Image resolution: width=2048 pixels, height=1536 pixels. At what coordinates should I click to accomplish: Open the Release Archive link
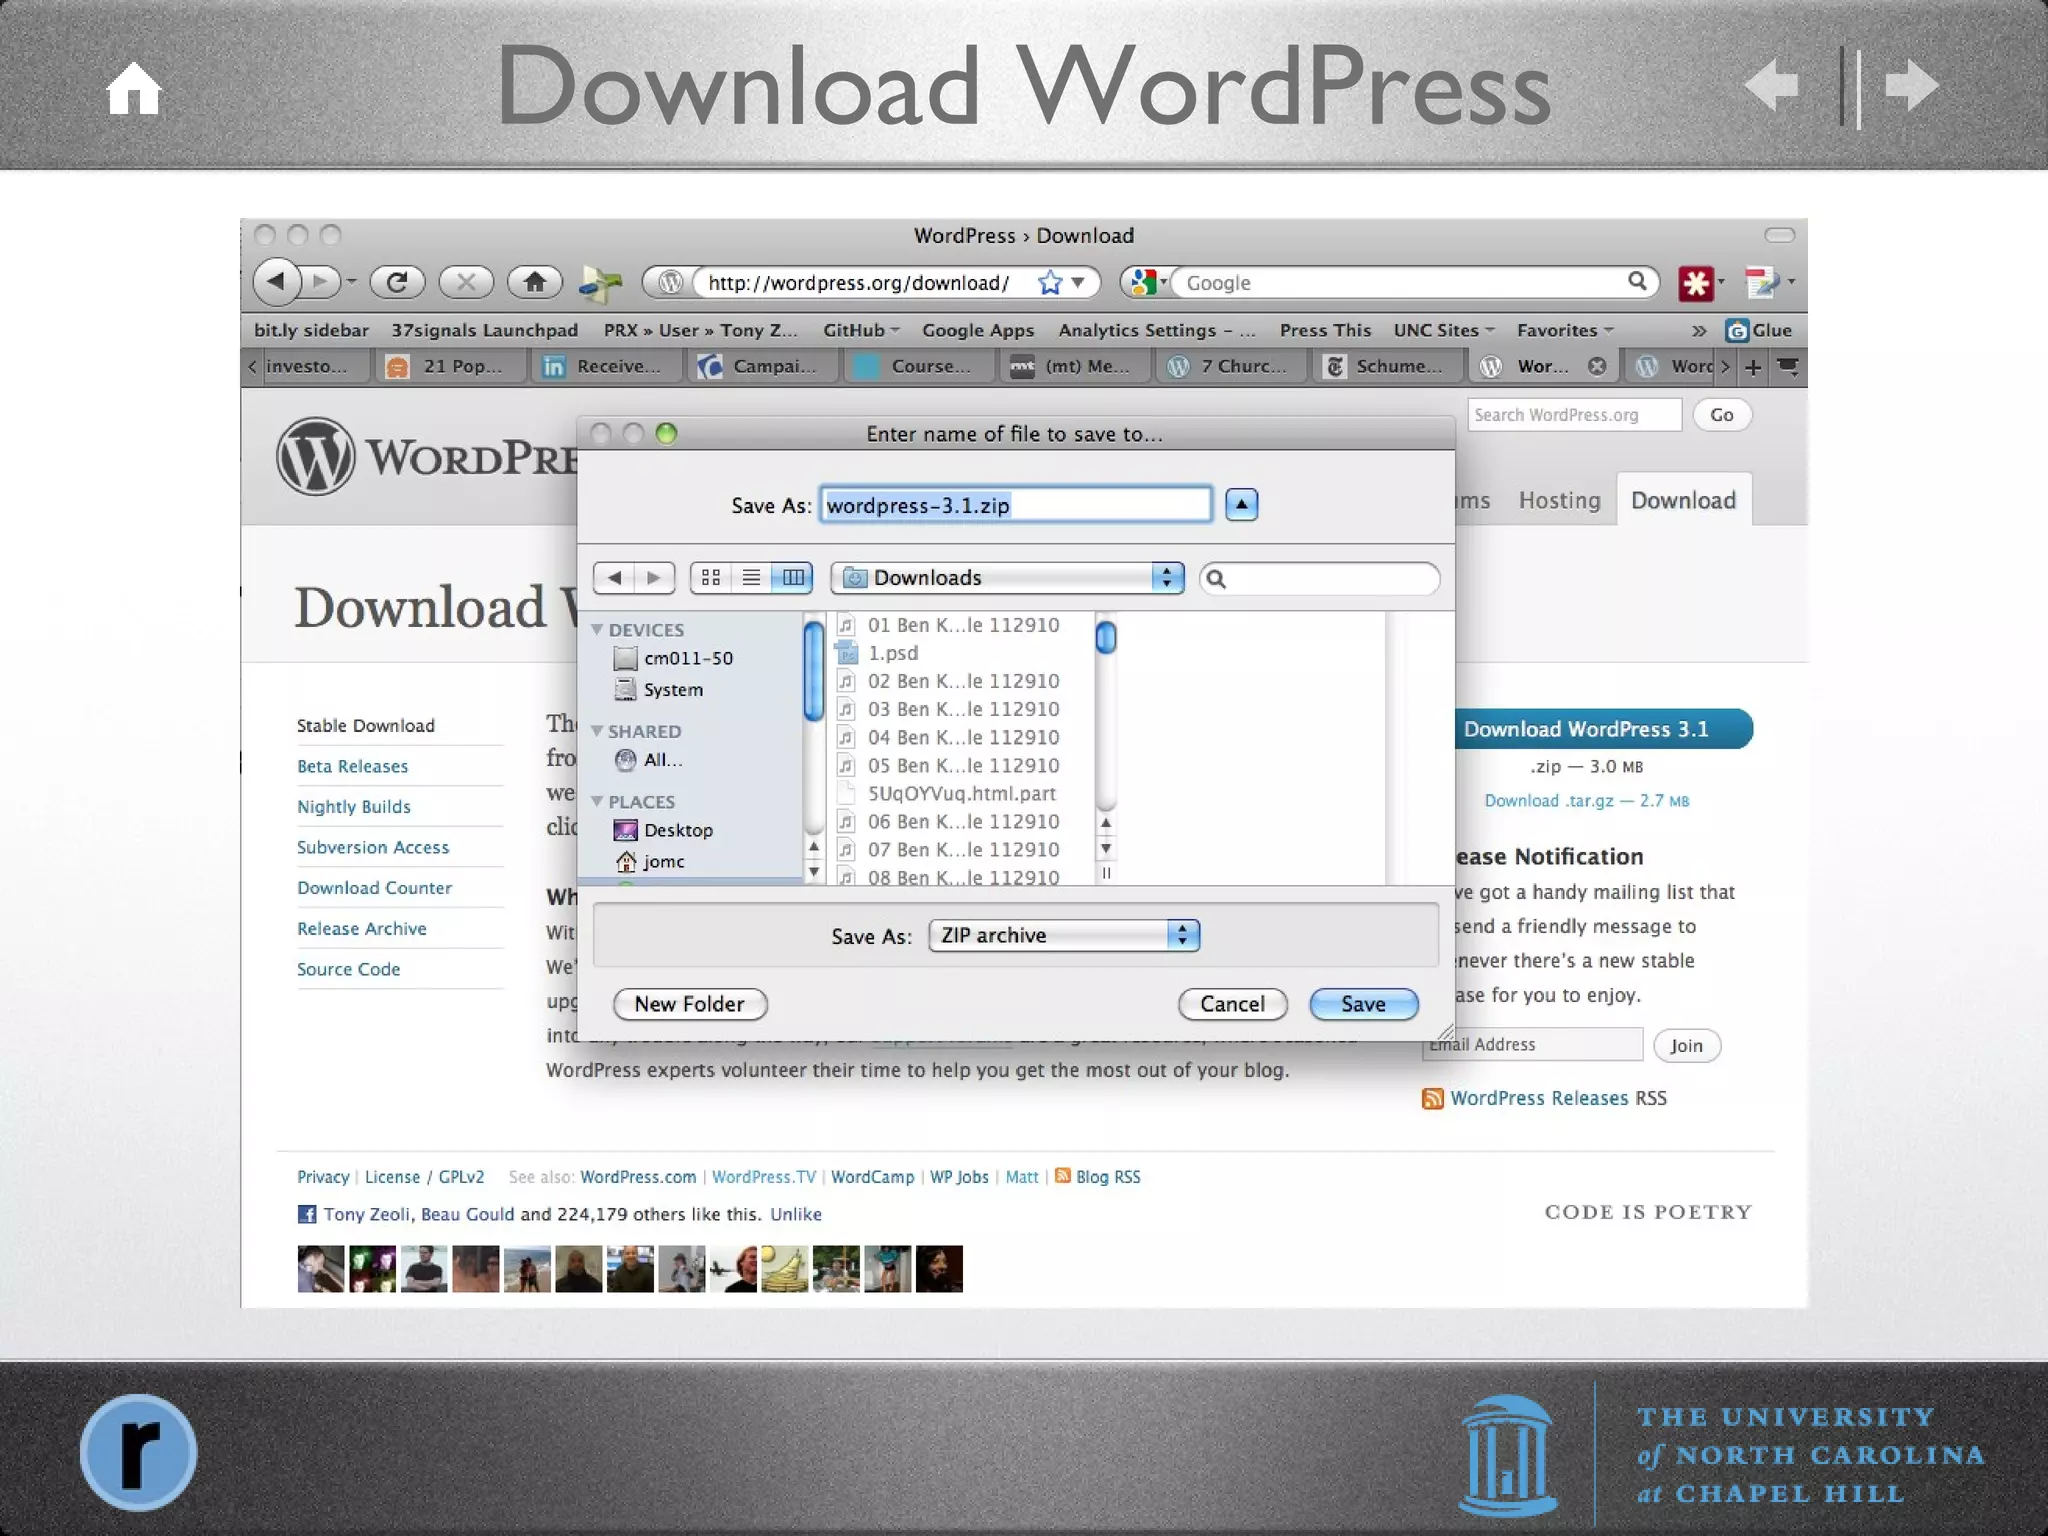(361, 928)
